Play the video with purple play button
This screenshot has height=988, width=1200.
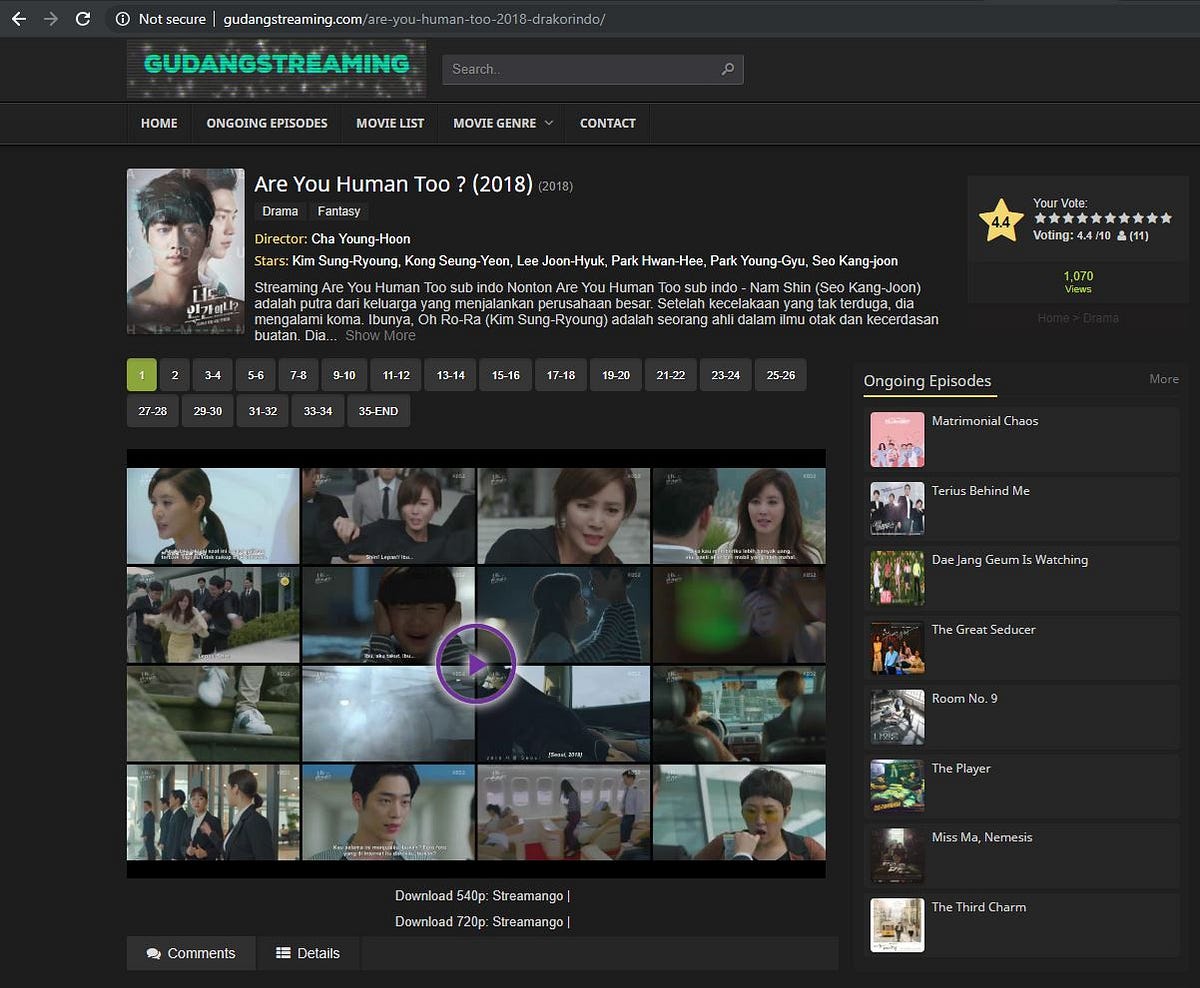476,663
